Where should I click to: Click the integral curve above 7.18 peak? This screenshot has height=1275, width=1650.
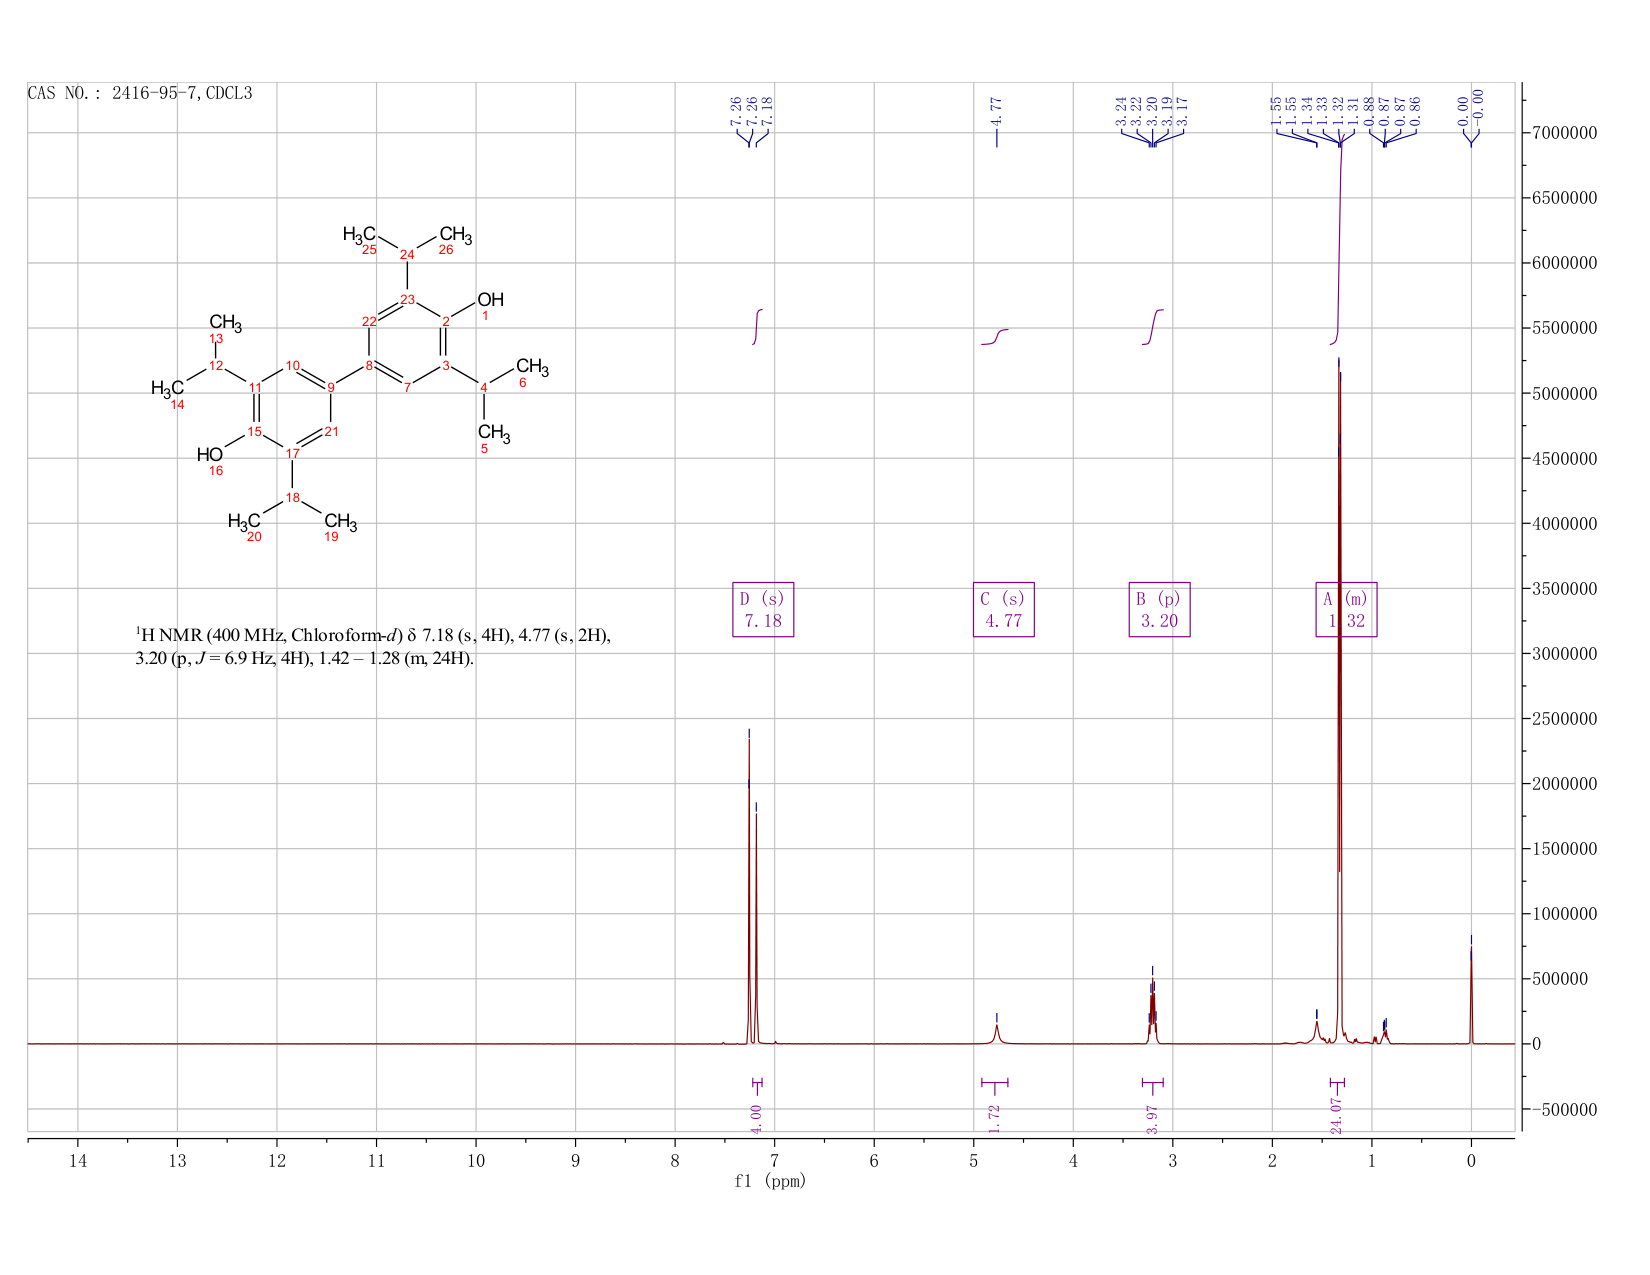click(x=758, y=327)
